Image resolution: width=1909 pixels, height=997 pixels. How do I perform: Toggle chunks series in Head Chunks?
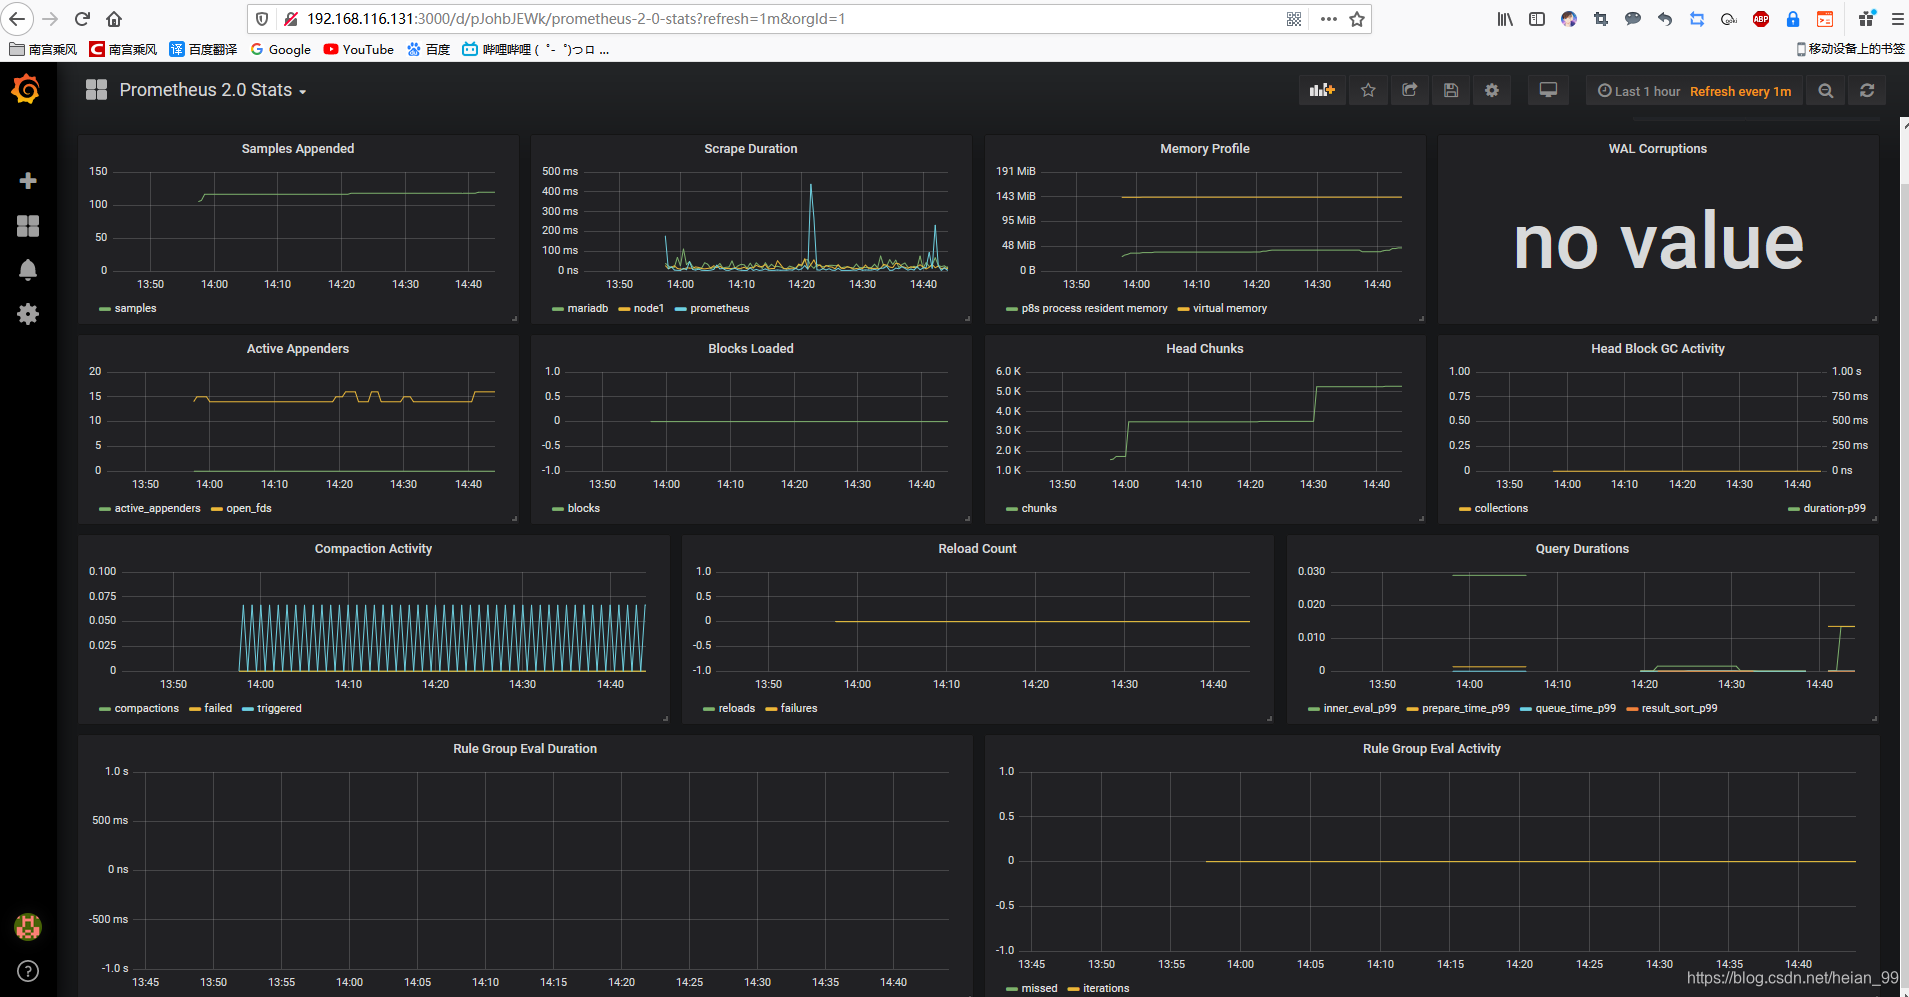(1038, 508)
